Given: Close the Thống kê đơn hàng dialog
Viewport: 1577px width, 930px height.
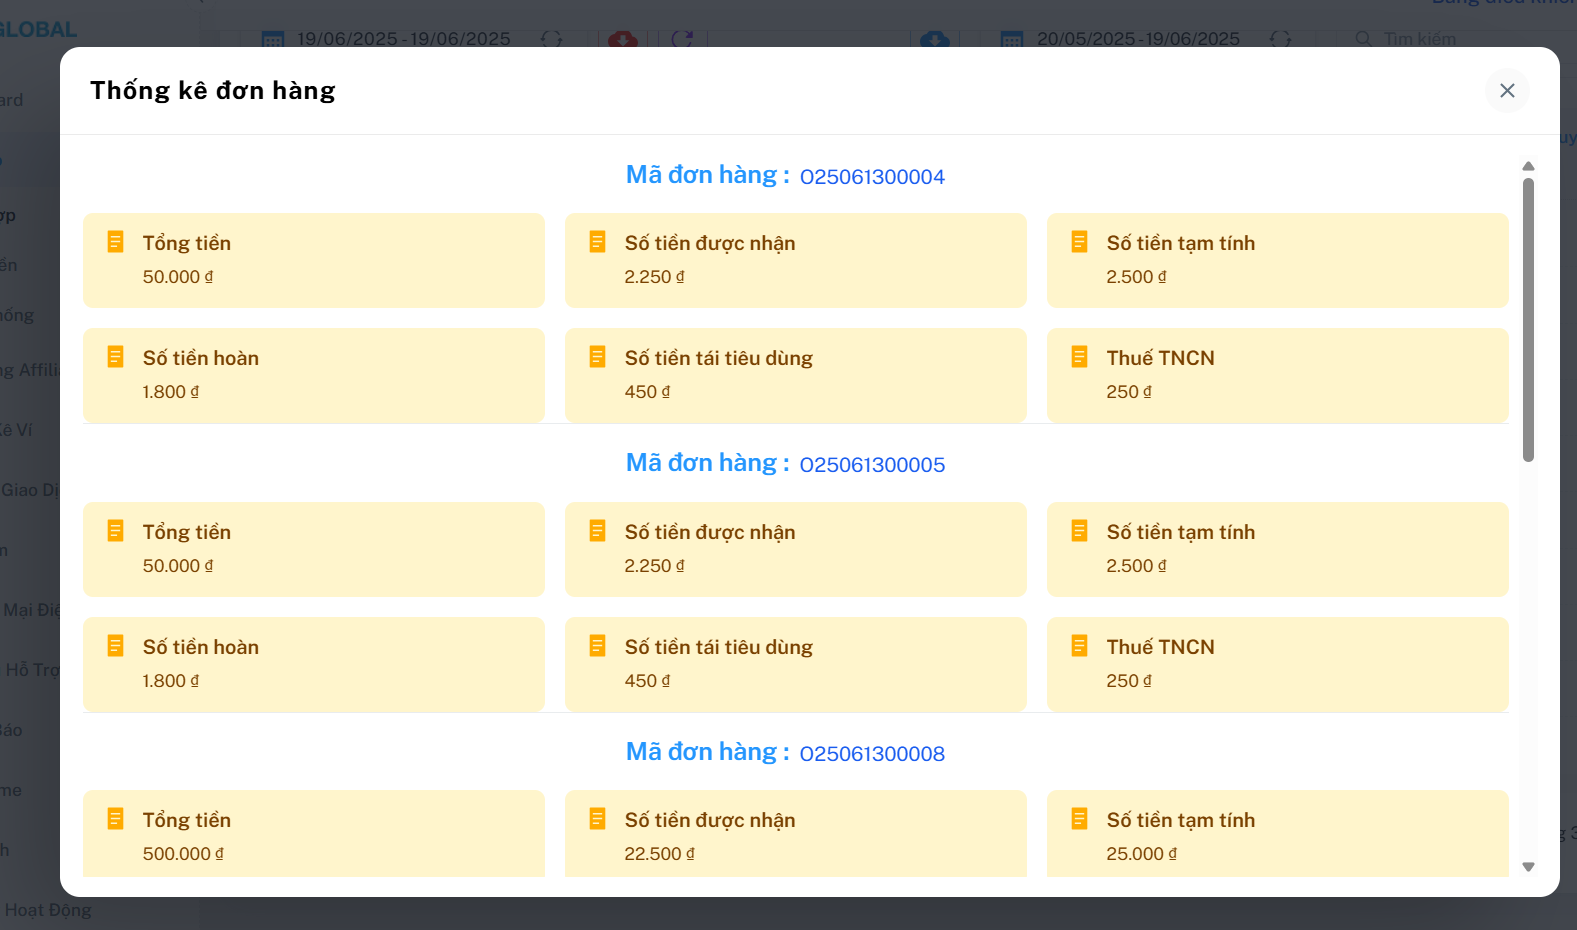Looking at the screenshot, I should [1507, 91].
